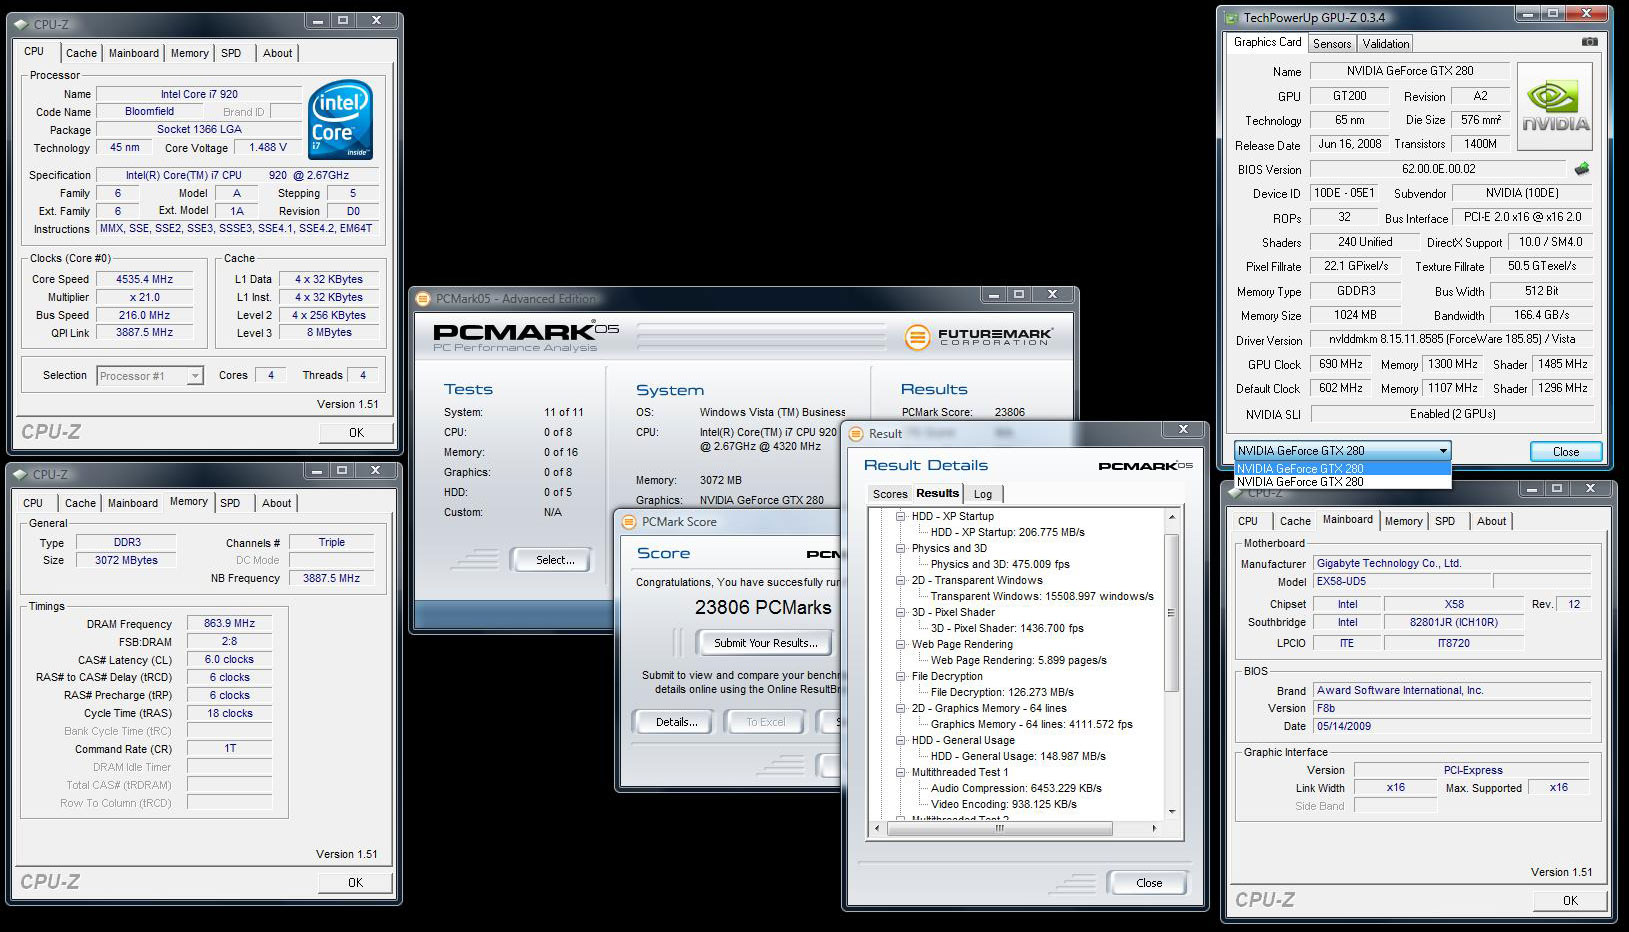Click the BIOS save chip icon in GPU-Z
Screen dimensions: 1629x932
(x=1582, y=168)
